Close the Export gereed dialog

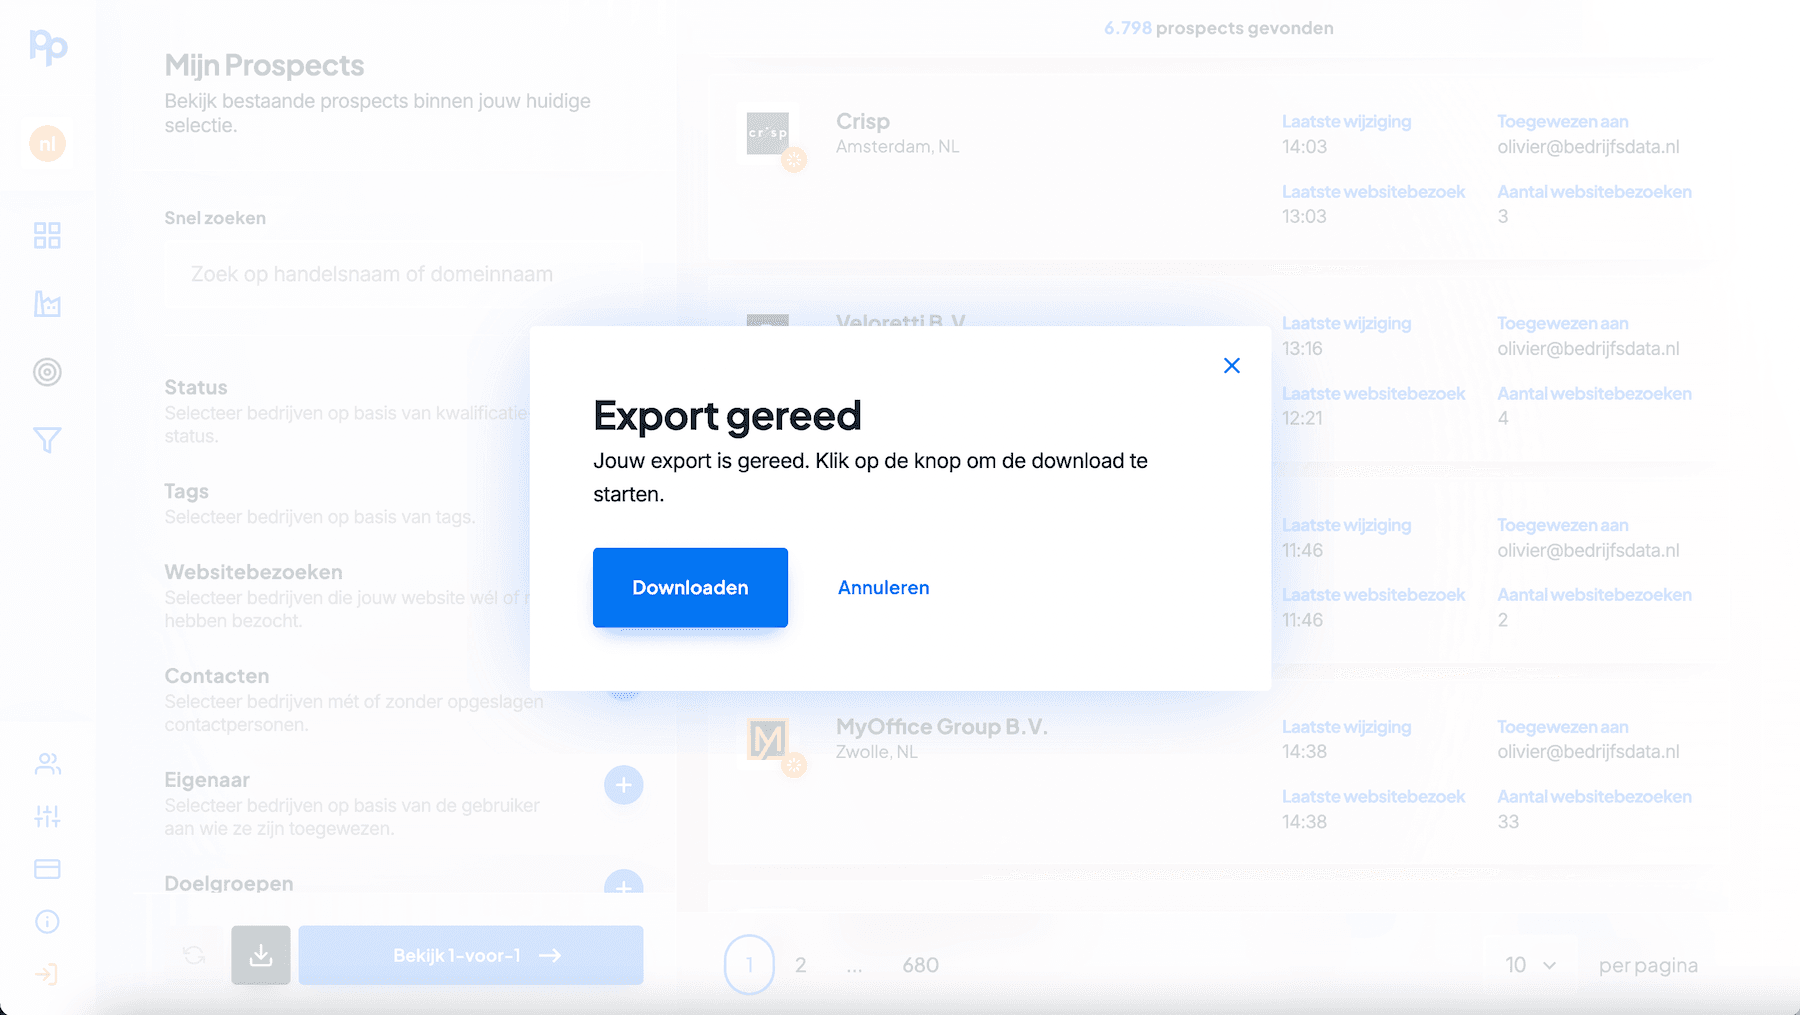pos(1231,366)
